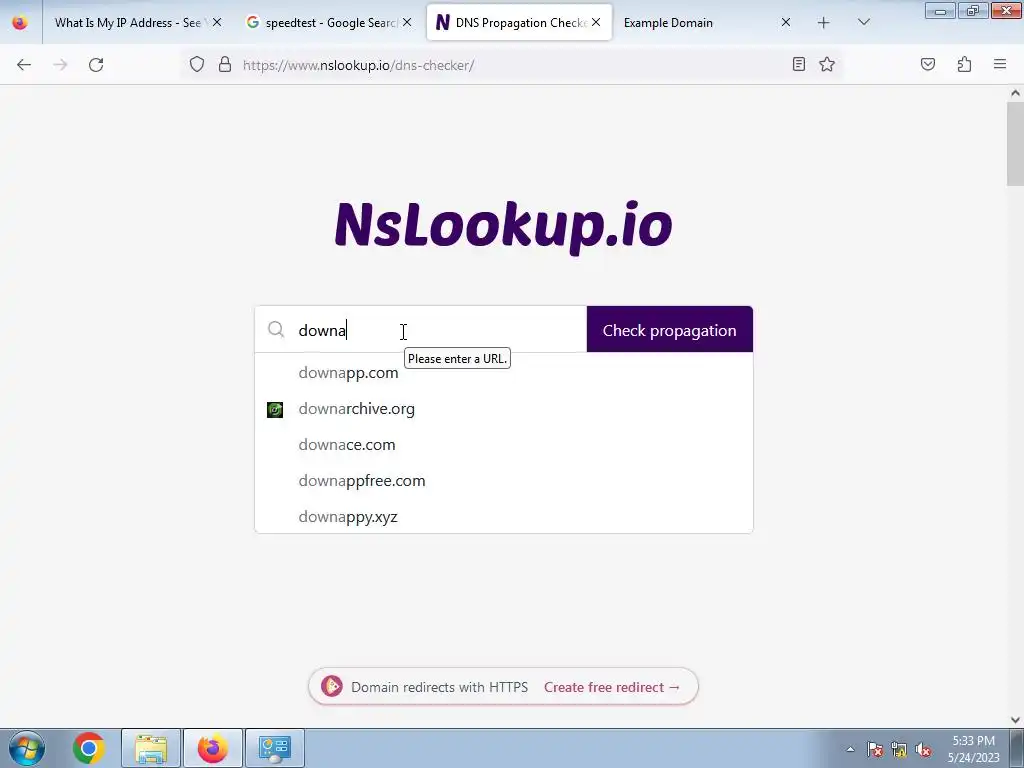This screenshot has width=1024, height=768.
Task: Click the Create free redirect link
Action: [612, 687]
